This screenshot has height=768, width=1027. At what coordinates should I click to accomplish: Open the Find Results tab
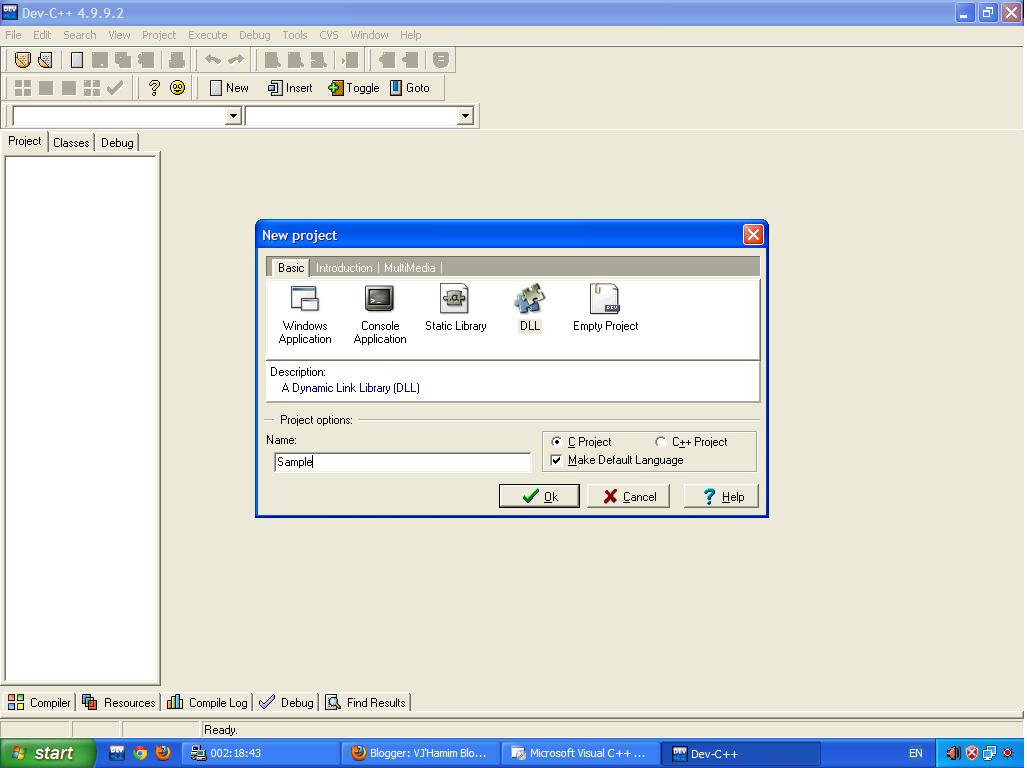point(365,703)
